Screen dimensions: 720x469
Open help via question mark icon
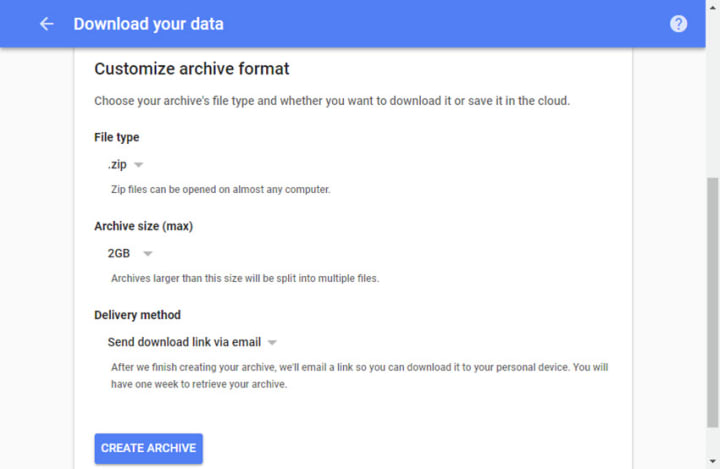pyautogui.click(x=678, y=23)
